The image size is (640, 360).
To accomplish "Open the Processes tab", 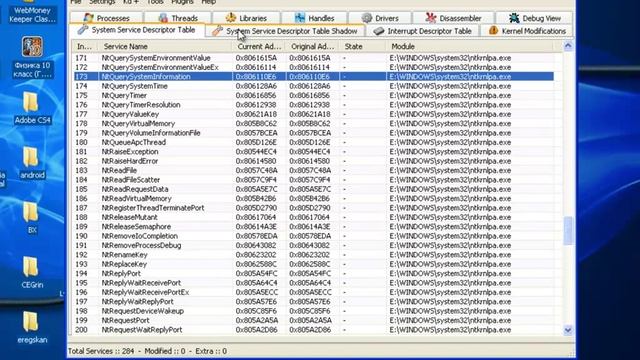I will [106, 18].
